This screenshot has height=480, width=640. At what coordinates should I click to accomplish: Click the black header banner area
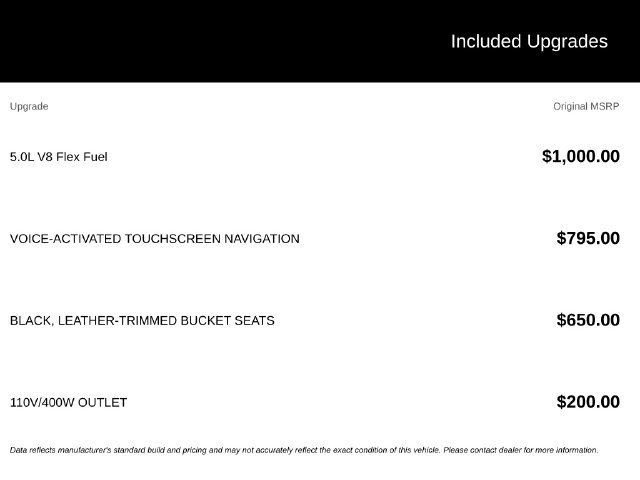[x=320, y=41]
